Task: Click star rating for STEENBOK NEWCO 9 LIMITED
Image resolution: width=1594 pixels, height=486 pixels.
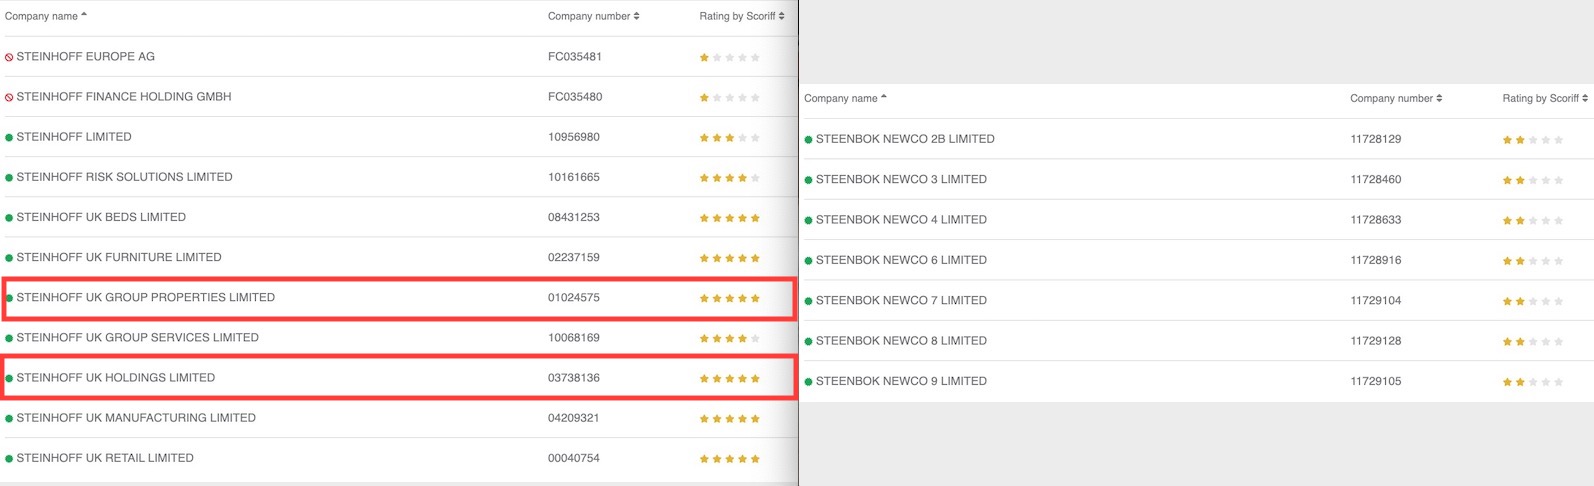Action: [x=1532, y=382]
